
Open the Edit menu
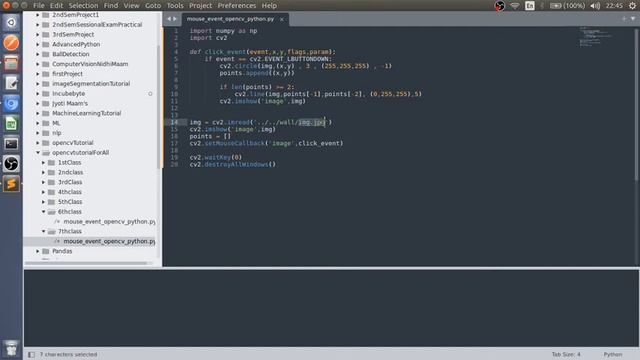[x=56, y=6]
